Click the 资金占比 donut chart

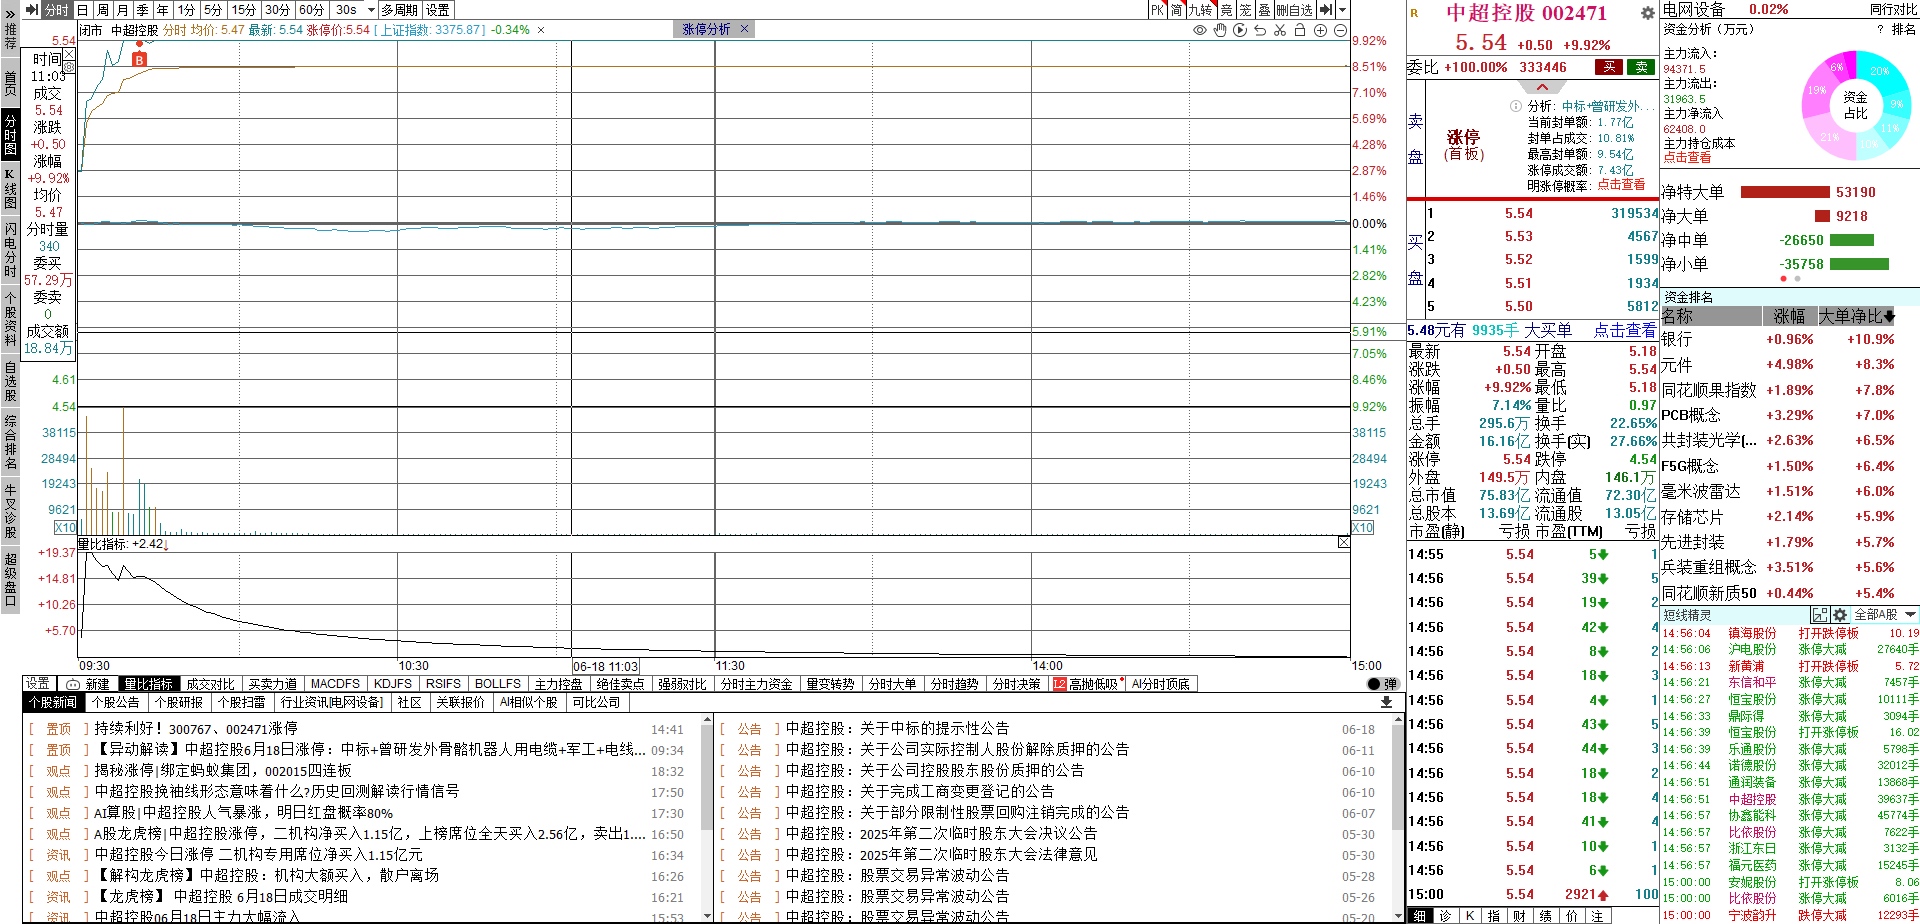click(x=1855, y=104)
